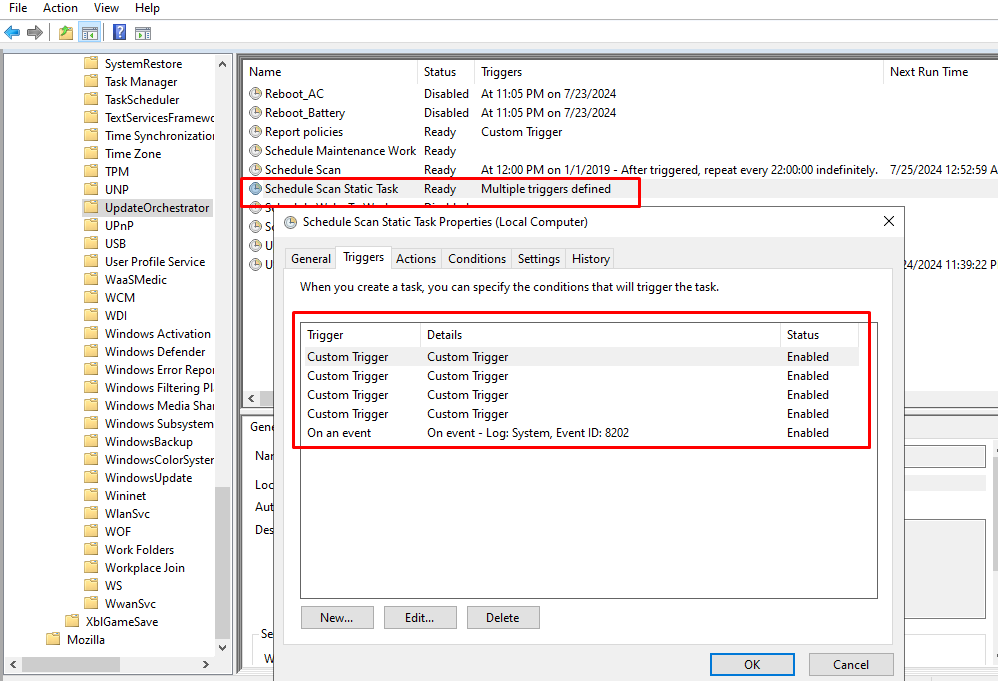Screen dimensions: 998x681
Task: Confirm the dialog with OK
Action: tap(752, 664)
